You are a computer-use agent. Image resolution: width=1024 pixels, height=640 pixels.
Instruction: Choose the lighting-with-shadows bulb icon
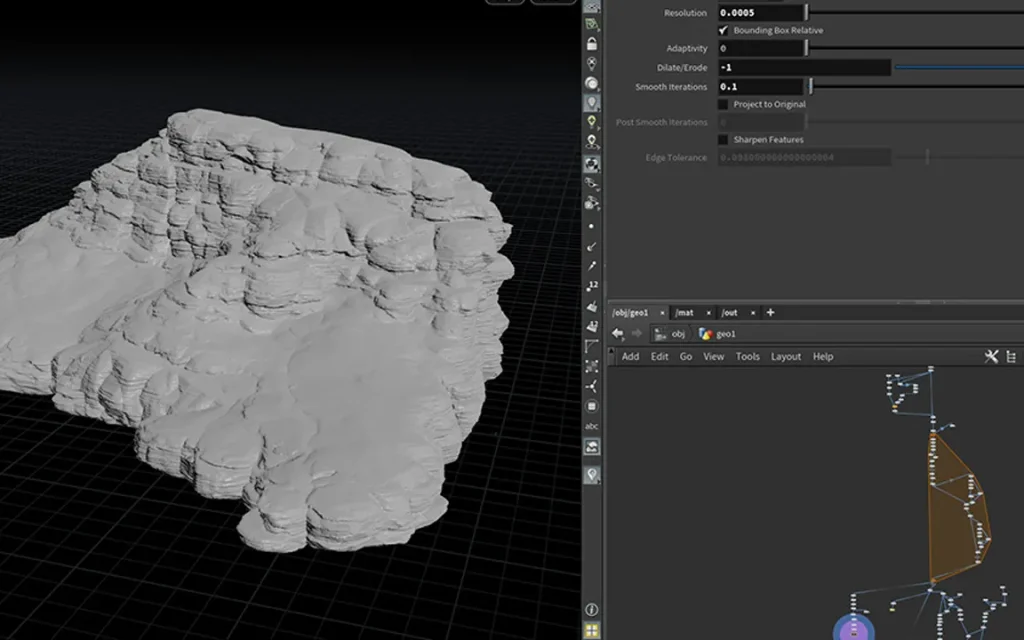[x=592, y=142]
